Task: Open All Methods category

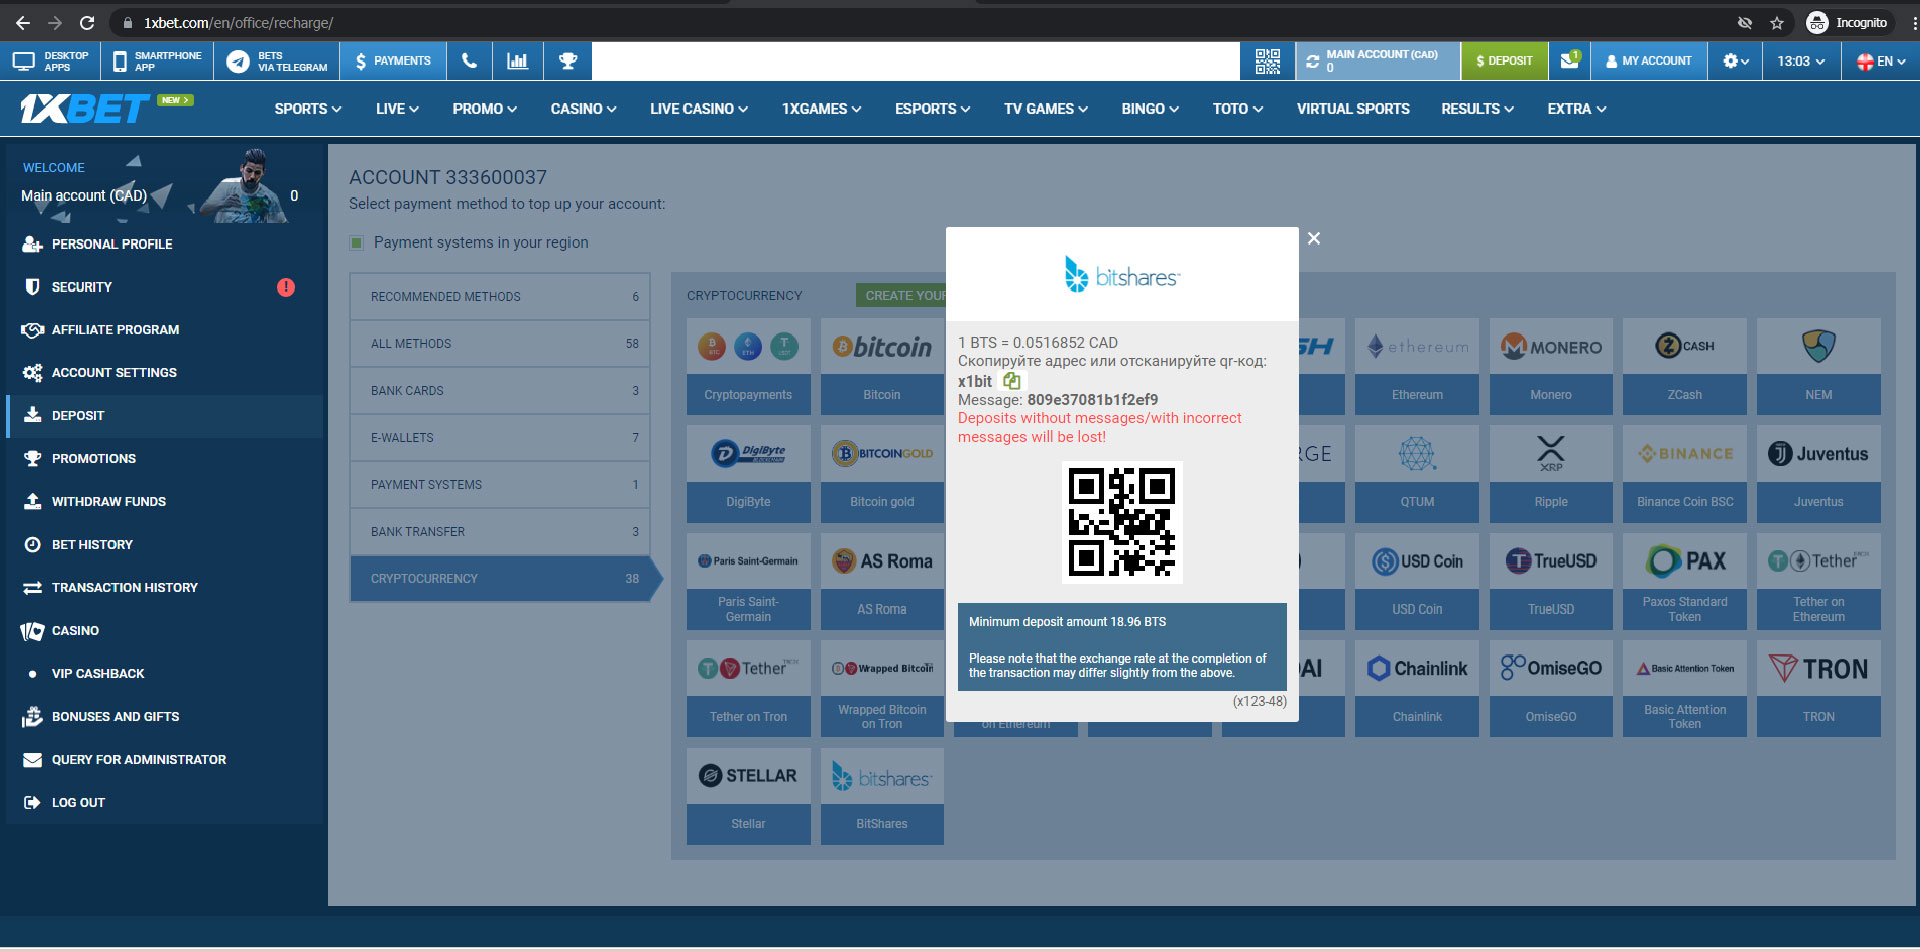Action: click(500, 344)
